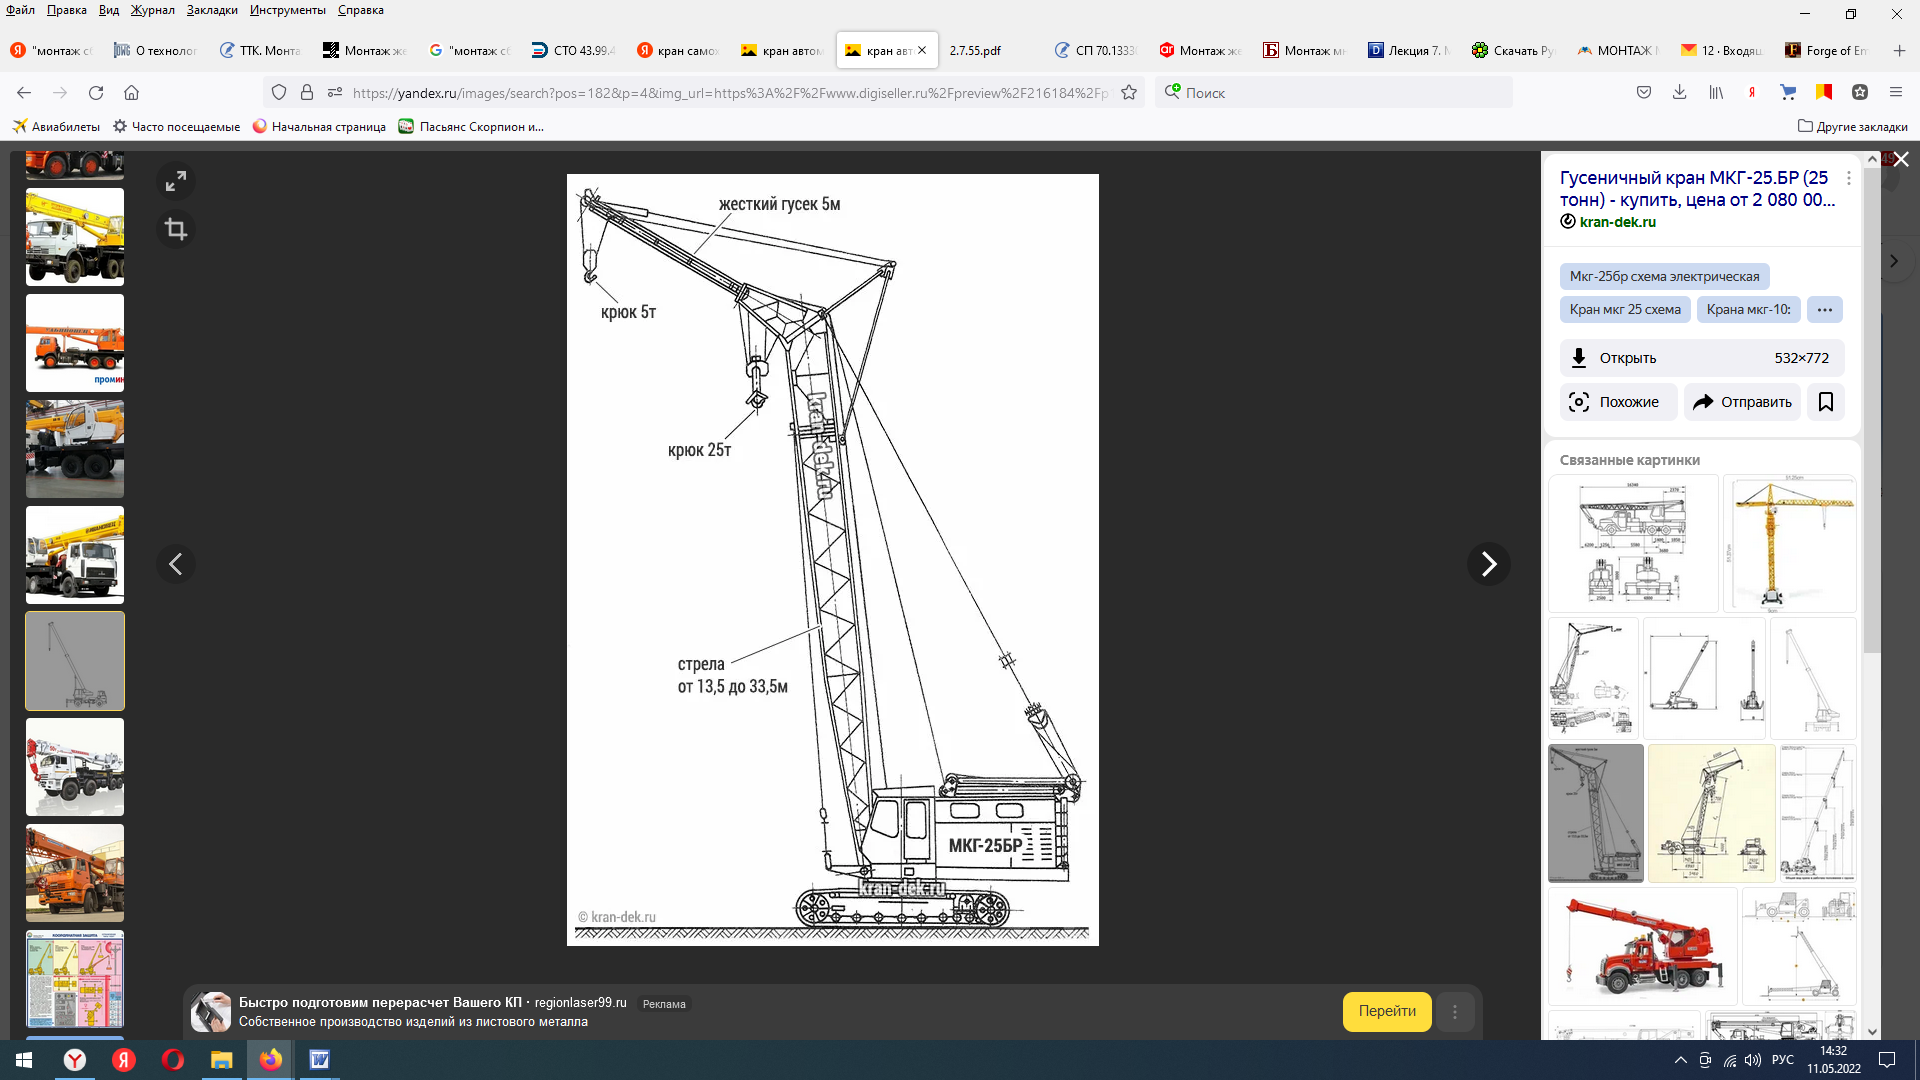The image size is (1920, 1080).
Task: Click the Перейти ad button
Action: [1387, 1011]
